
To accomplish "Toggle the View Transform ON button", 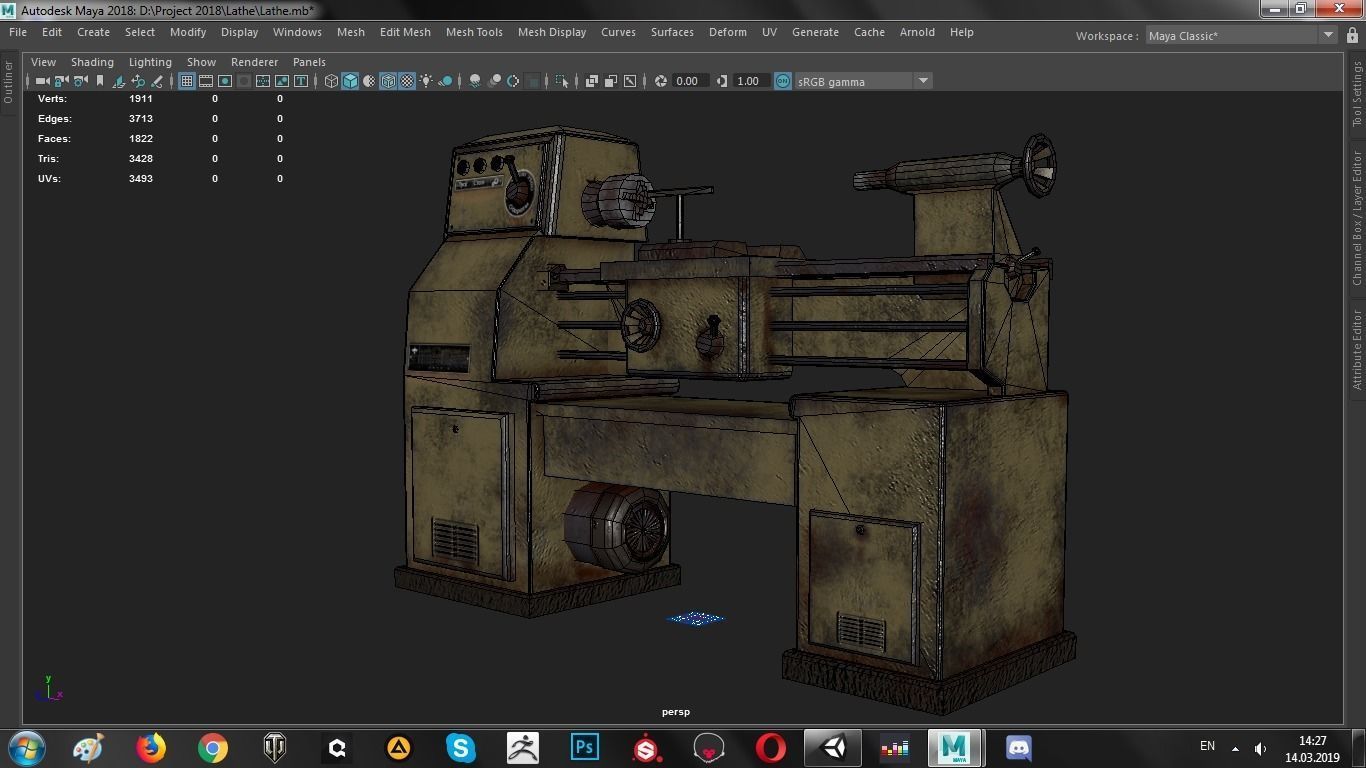I will click(783, 81).
